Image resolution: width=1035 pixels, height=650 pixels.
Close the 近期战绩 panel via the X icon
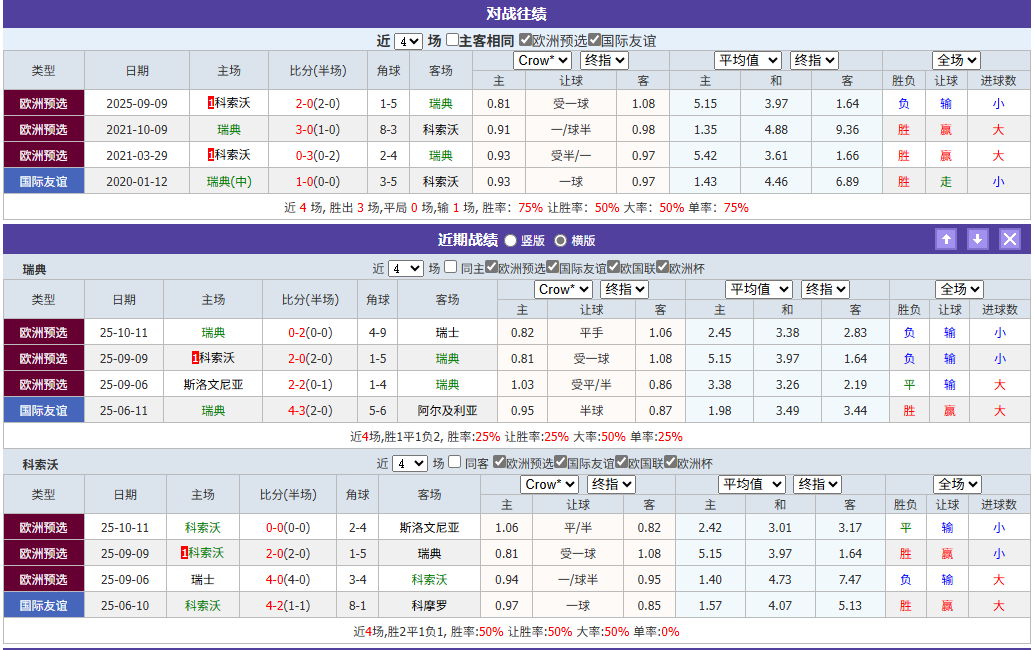click(x=1010, y=239)
